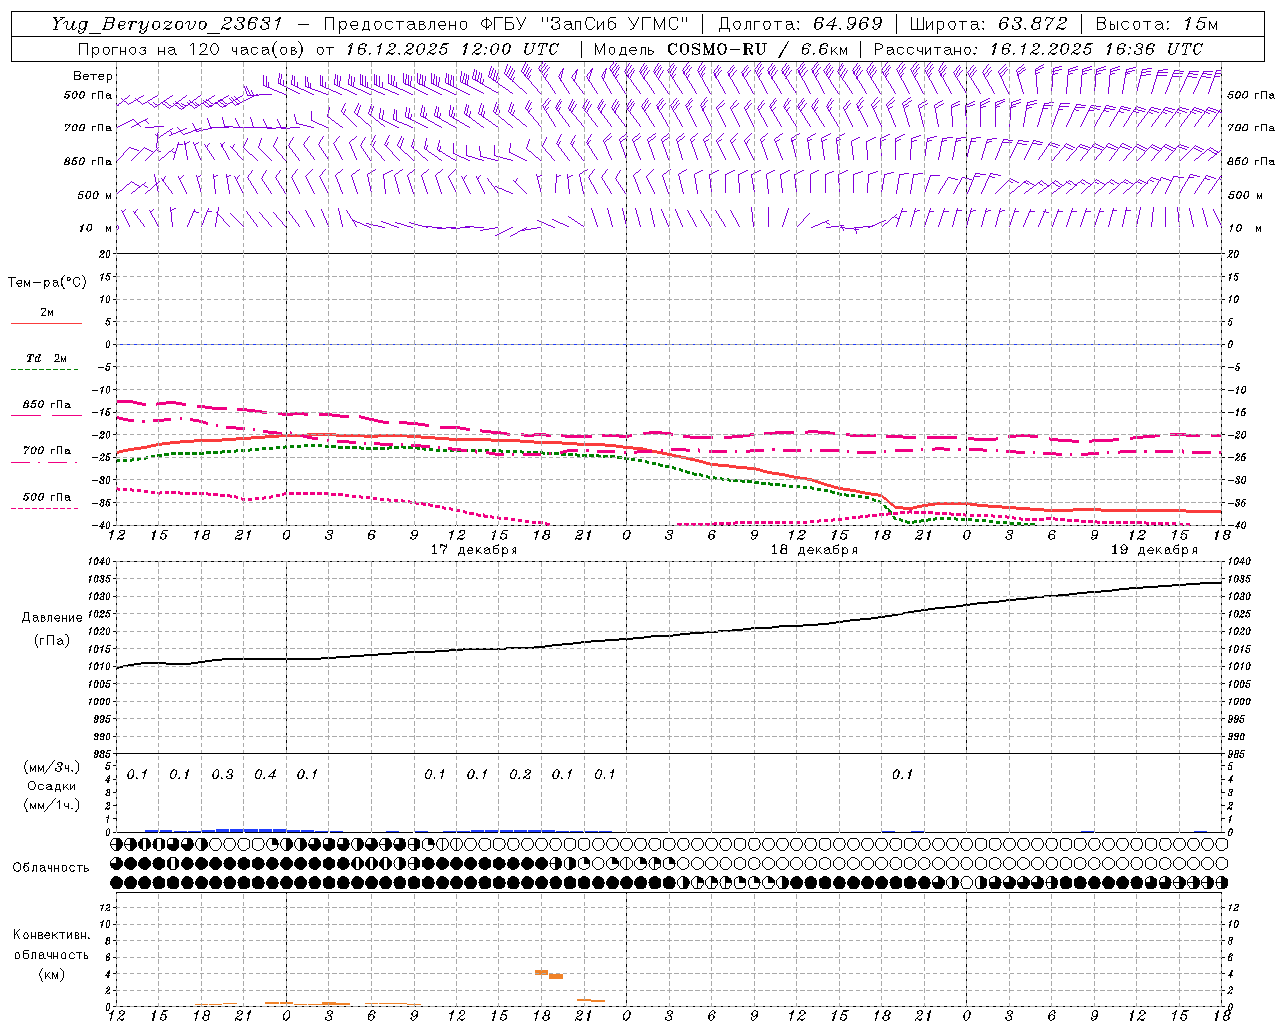
Task: Click the station height 'Высота: 15м' field
Action: point(1156,24)
